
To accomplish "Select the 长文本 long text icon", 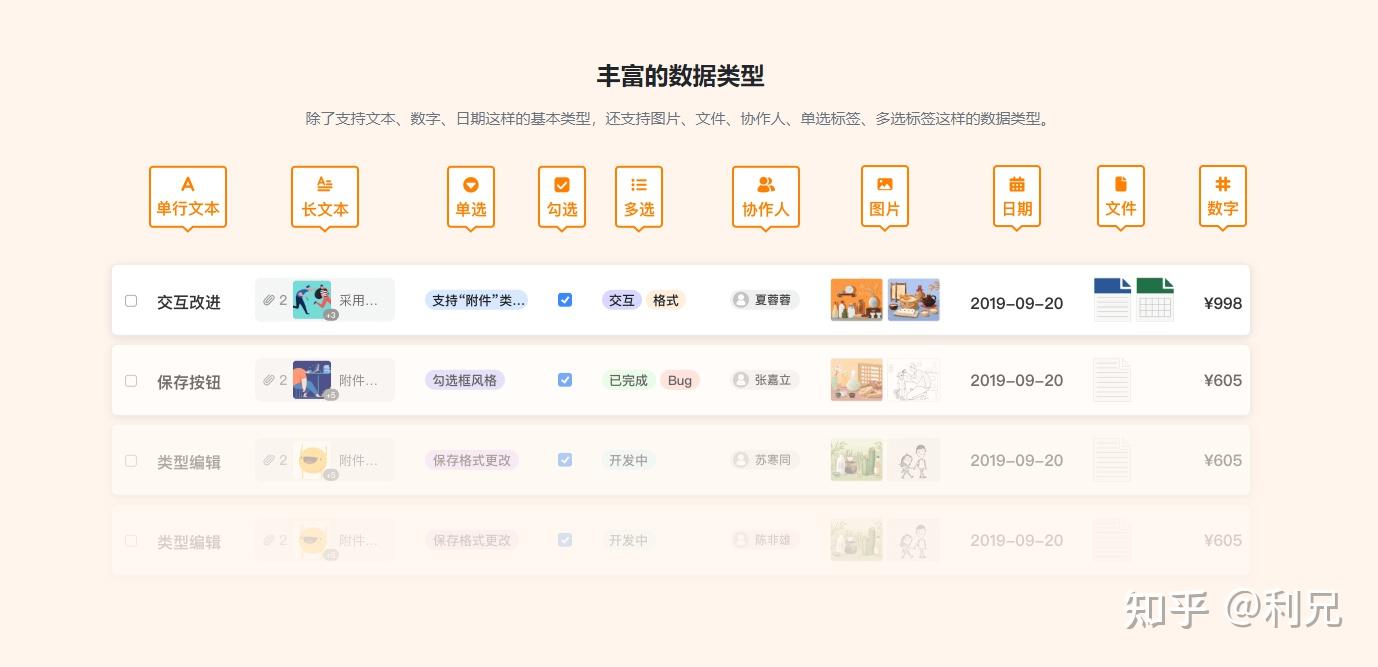I will click(x=324, y=185).
